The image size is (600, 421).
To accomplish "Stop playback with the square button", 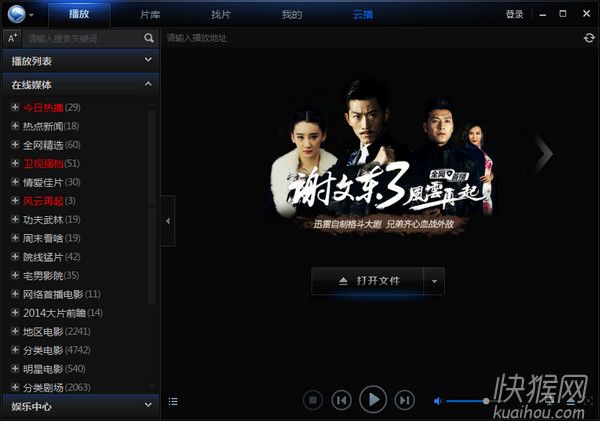I will (313, 400).
